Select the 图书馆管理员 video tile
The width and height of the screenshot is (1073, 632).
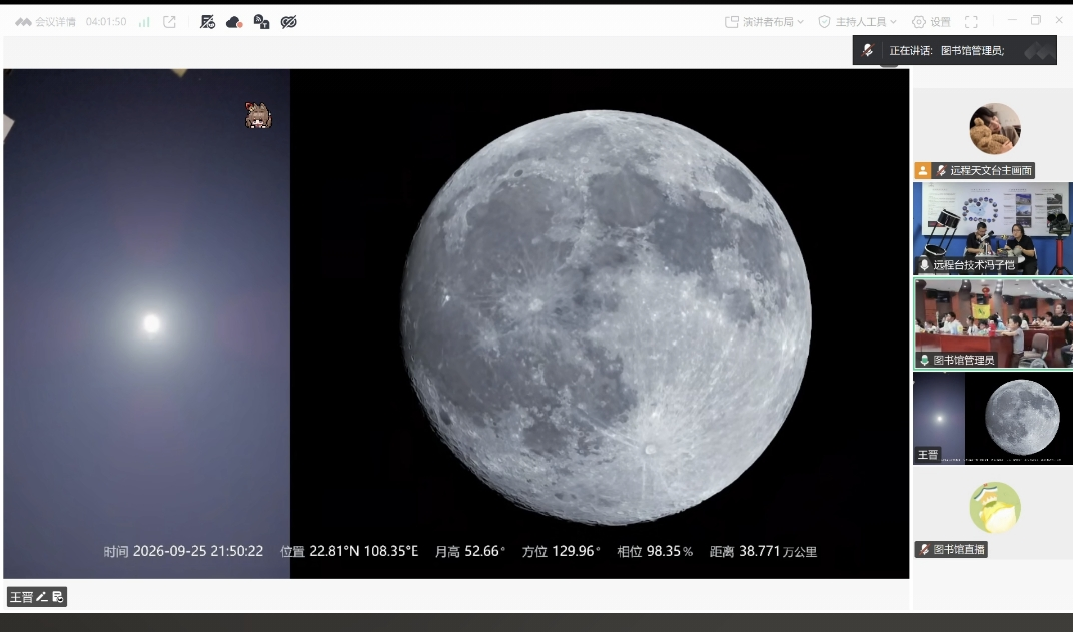[x=993, y=324]
